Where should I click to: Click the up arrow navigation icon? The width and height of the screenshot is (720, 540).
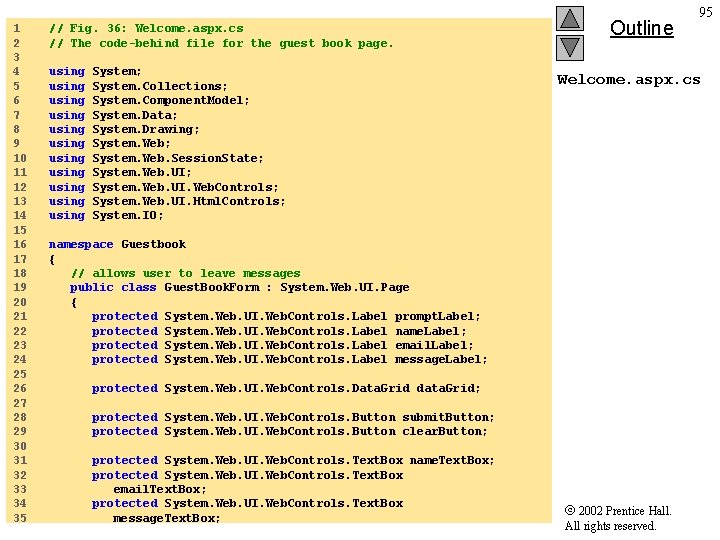(570, 18)
